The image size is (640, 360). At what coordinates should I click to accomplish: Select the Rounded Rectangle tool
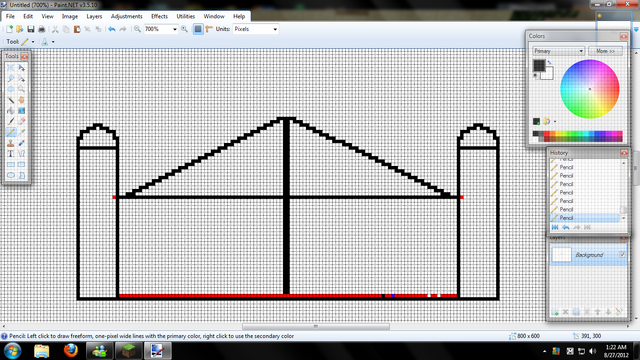[x=21, y=164]
